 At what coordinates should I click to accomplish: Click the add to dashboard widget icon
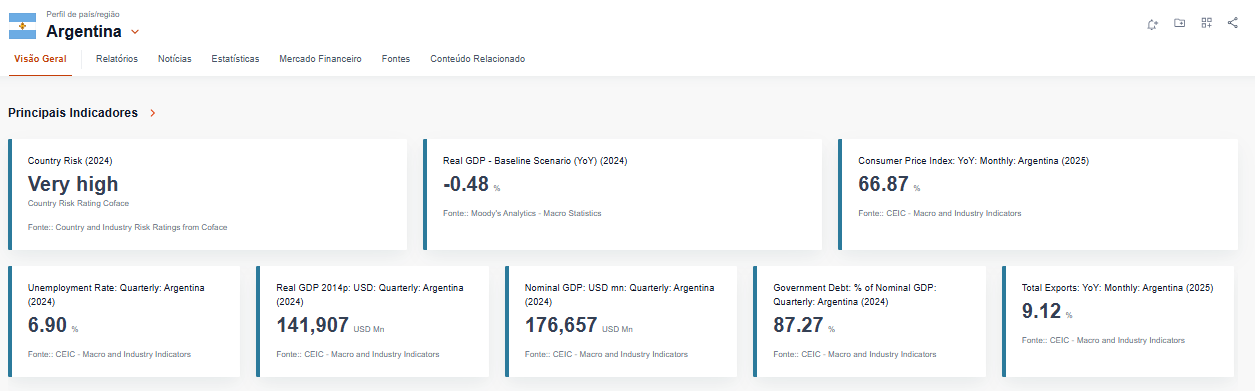point(1207,23)
